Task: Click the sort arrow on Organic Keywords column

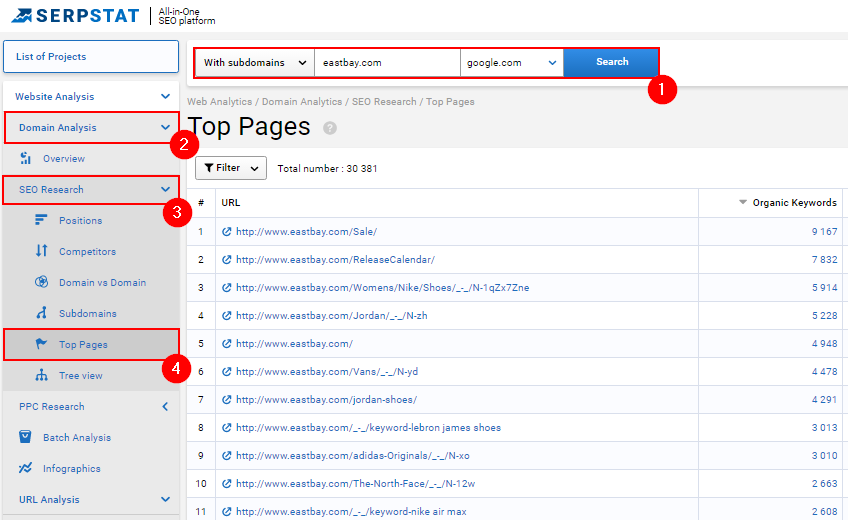Action: click(743, 202)
